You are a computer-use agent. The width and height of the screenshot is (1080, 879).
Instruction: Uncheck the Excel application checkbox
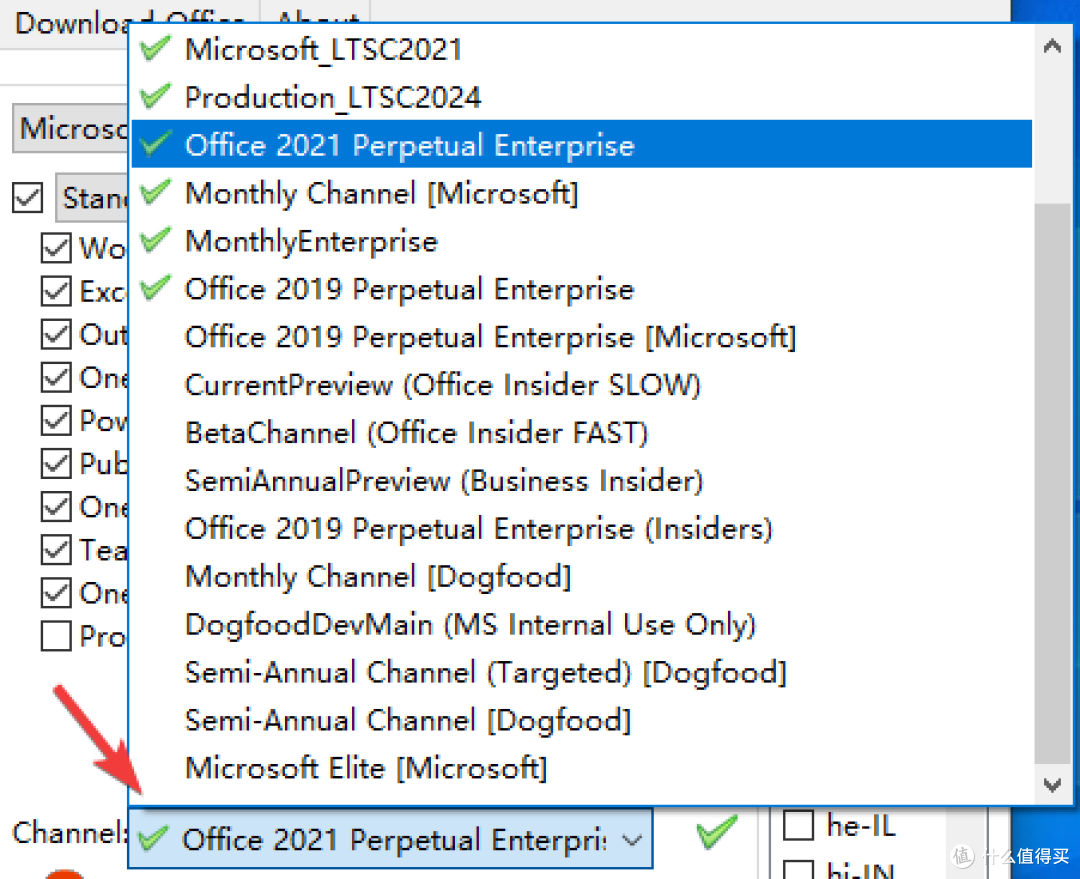coord(56,291)
